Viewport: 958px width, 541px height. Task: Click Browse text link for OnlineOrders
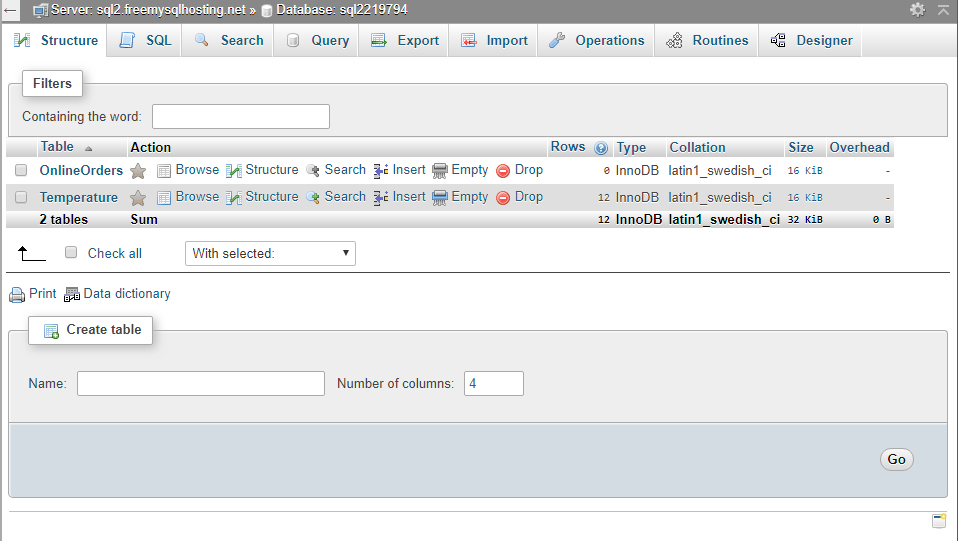(x=197, y=170)
